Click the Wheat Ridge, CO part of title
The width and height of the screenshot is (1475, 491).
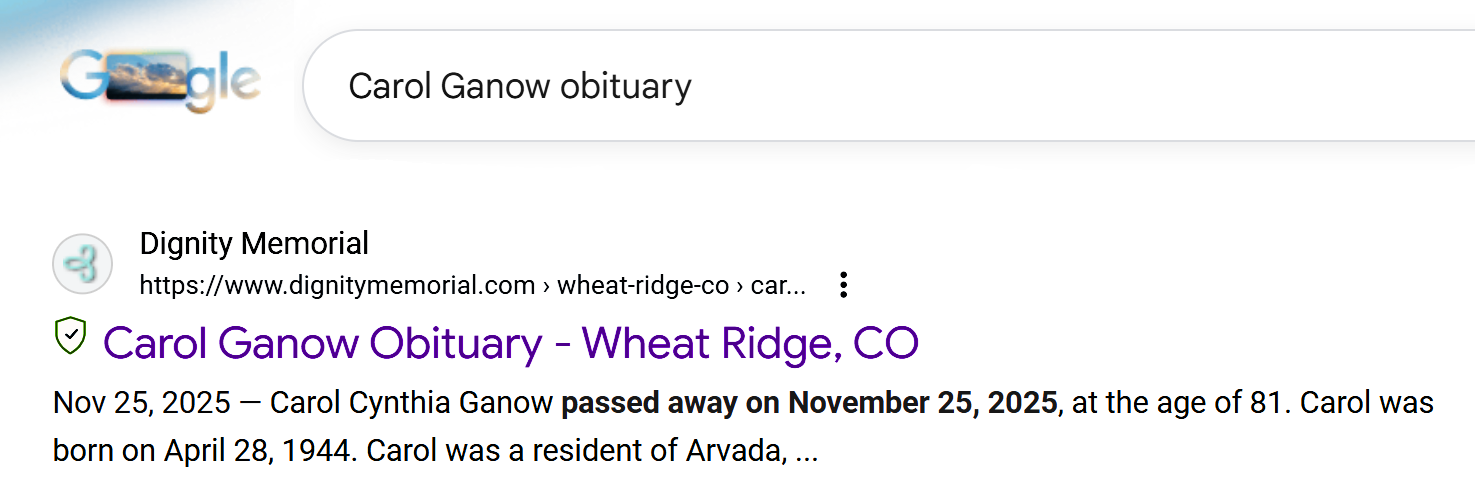pyautogui.click(x=750, y=343)
